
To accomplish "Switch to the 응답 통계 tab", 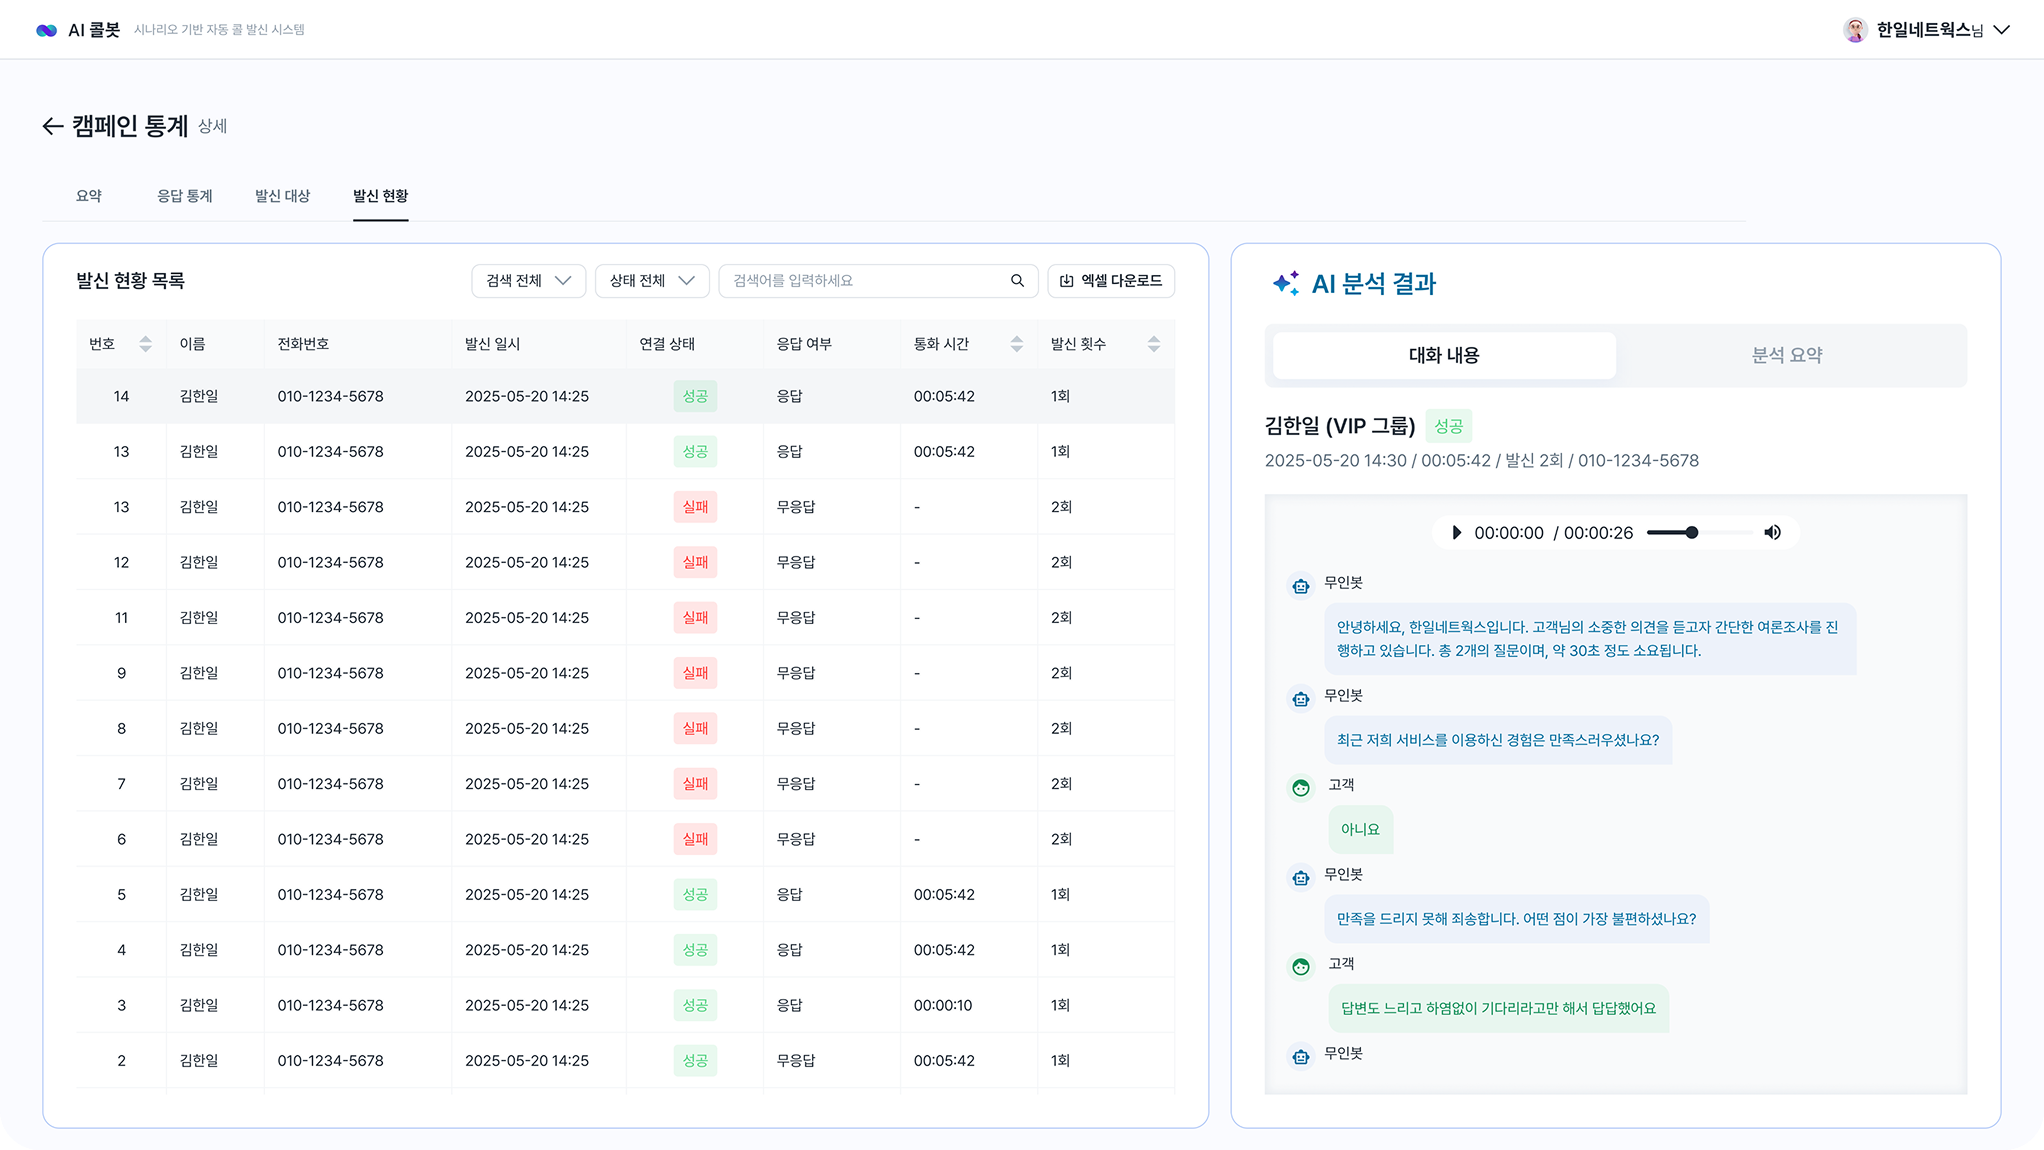I will pyautogui.click(x=183, y=196).
